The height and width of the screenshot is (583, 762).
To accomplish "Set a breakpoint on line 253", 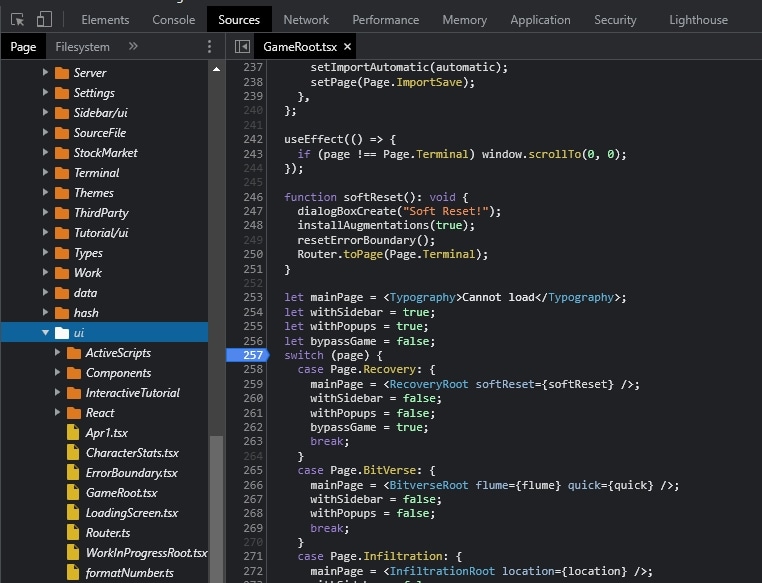I will [253, 297].
